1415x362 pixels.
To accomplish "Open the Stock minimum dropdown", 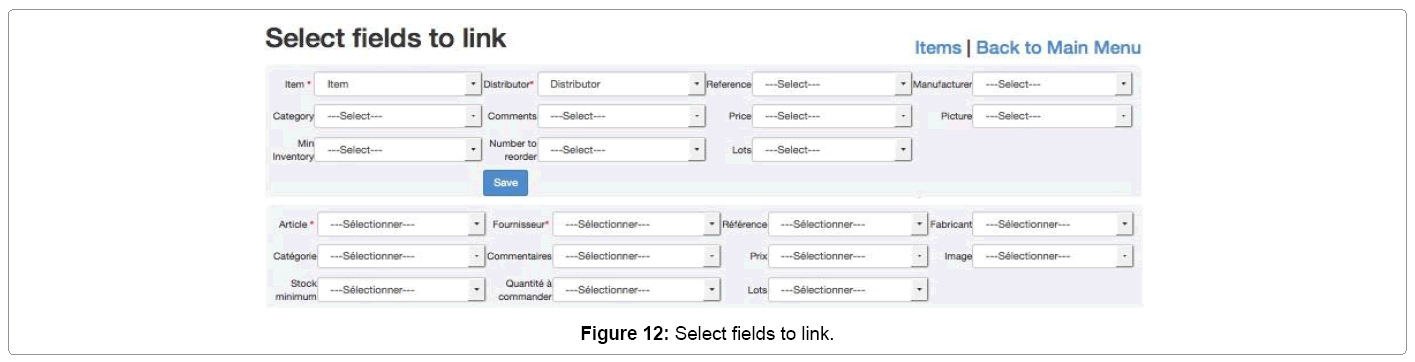I will pos(401,290).
